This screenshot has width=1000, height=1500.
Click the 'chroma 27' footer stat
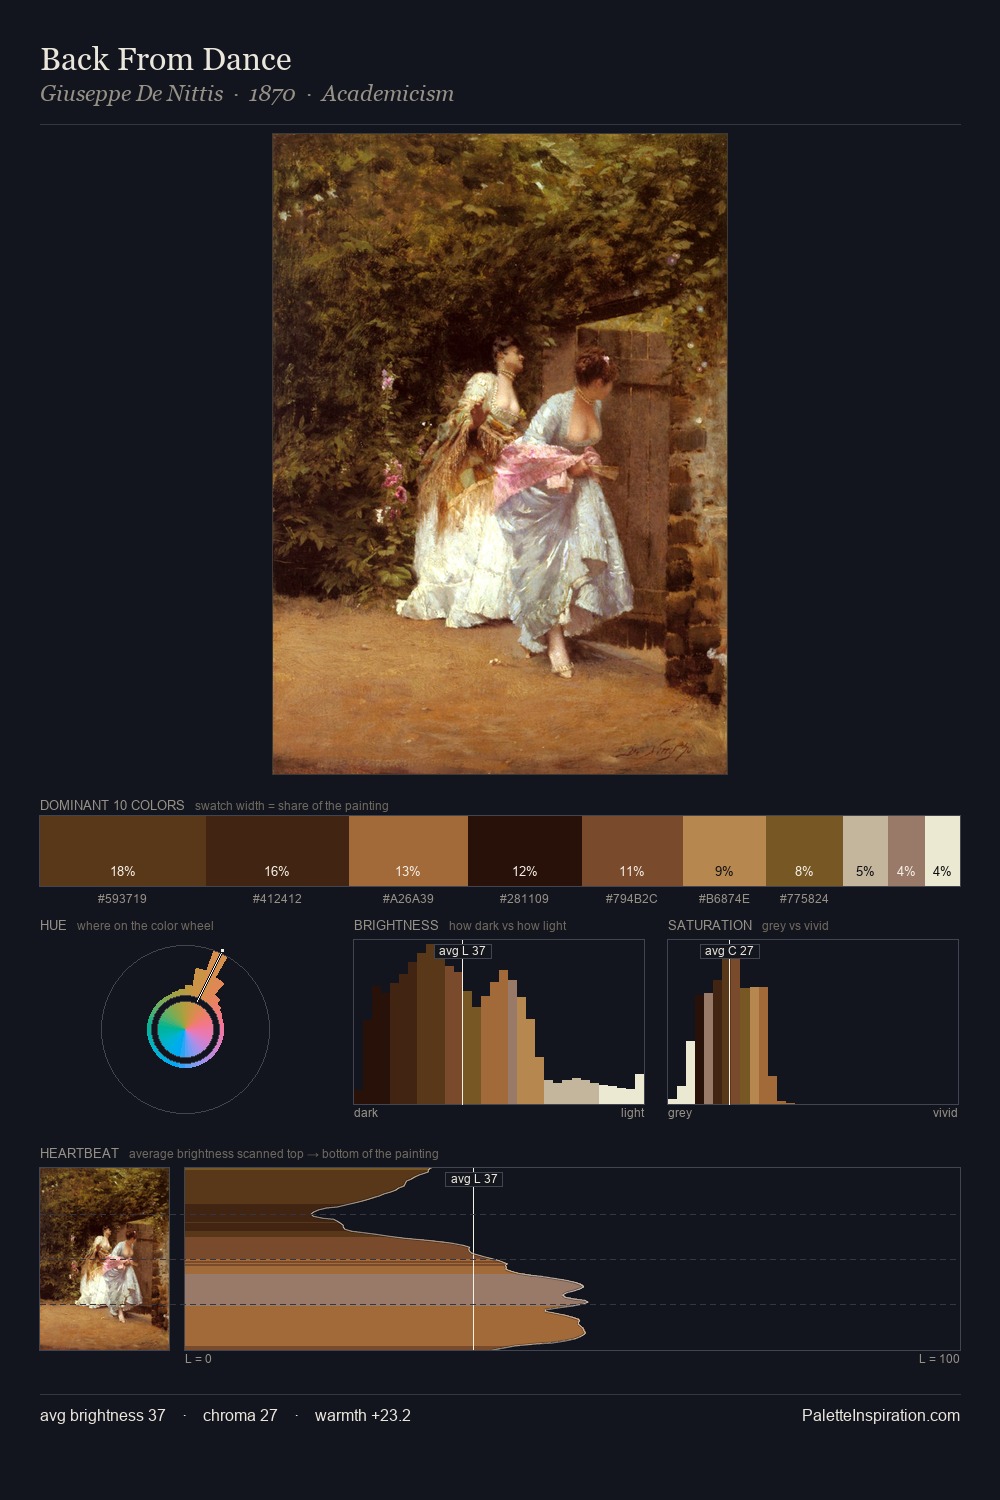coord(240,1415)
